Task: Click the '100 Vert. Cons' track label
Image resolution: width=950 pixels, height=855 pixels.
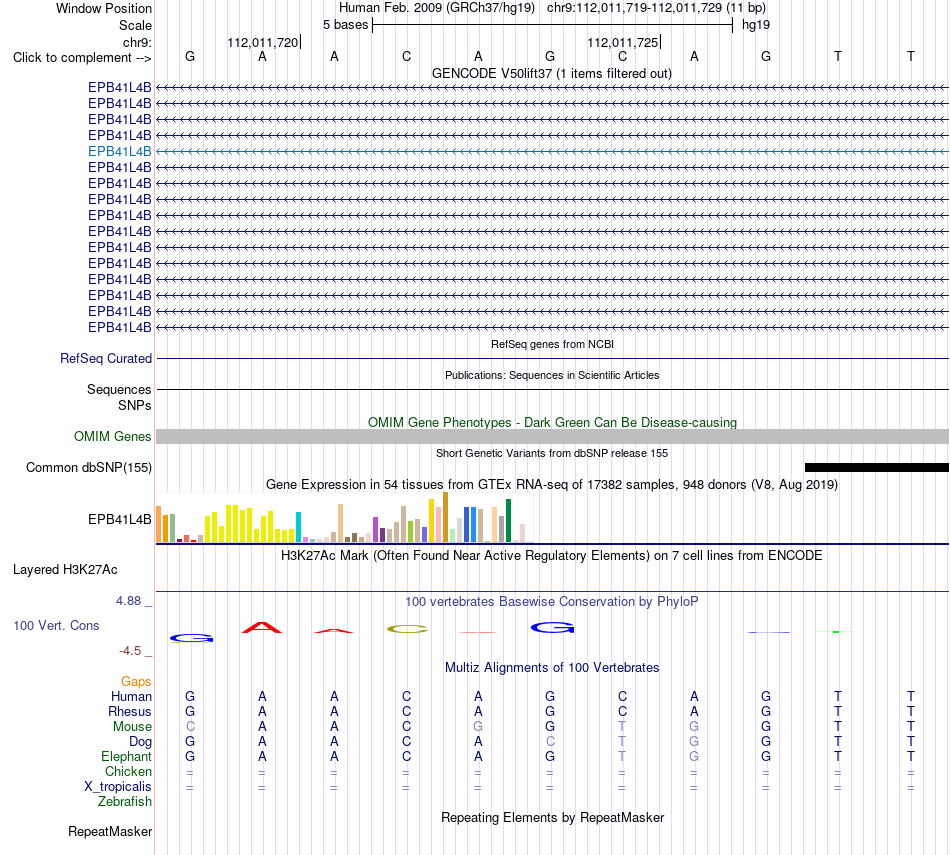Action: [x=56, y=625]
